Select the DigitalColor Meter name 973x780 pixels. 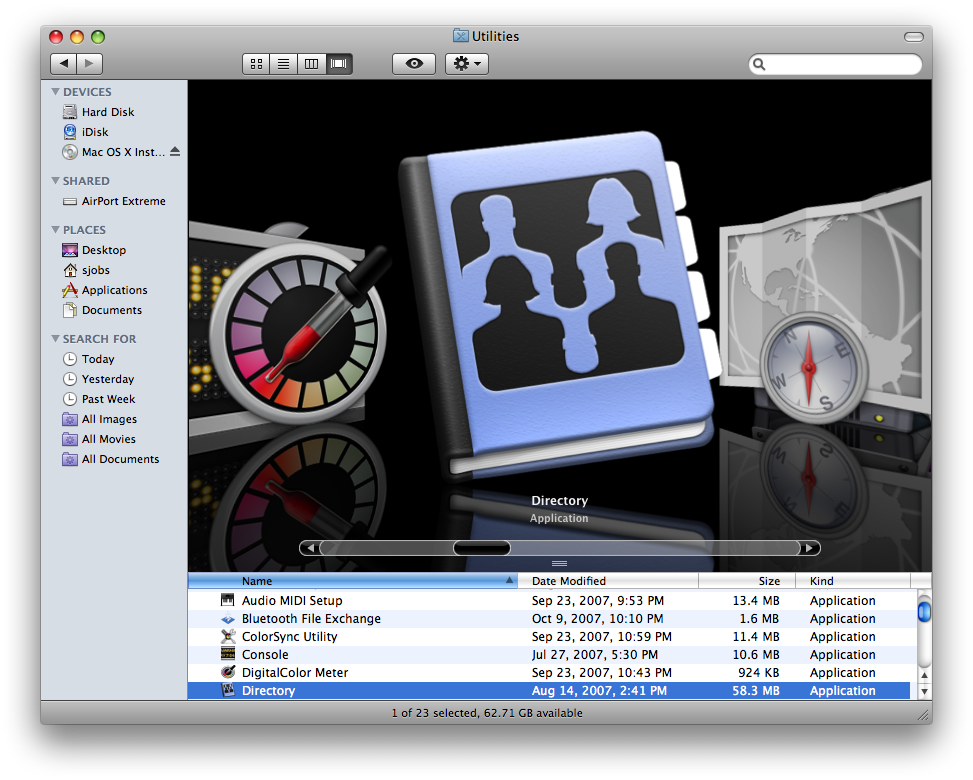pos(295,673)
